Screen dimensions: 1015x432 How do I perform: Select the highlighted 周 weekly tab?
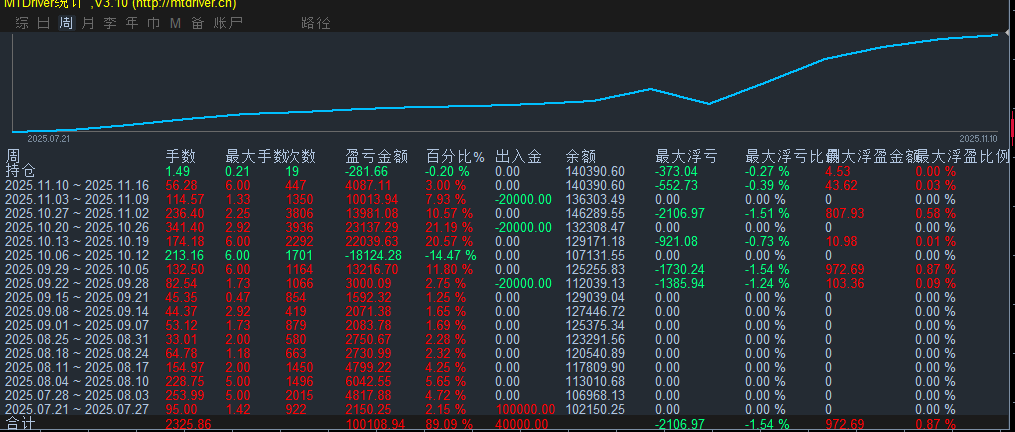pyautogui.click(x=66, y=23)
